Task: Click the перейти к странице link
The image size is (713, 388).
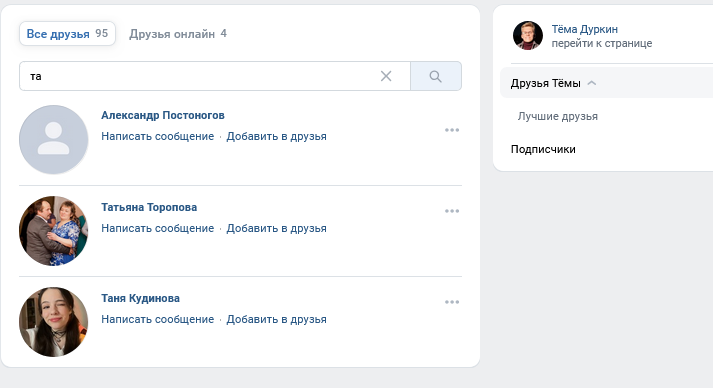Action: [602, 44]
